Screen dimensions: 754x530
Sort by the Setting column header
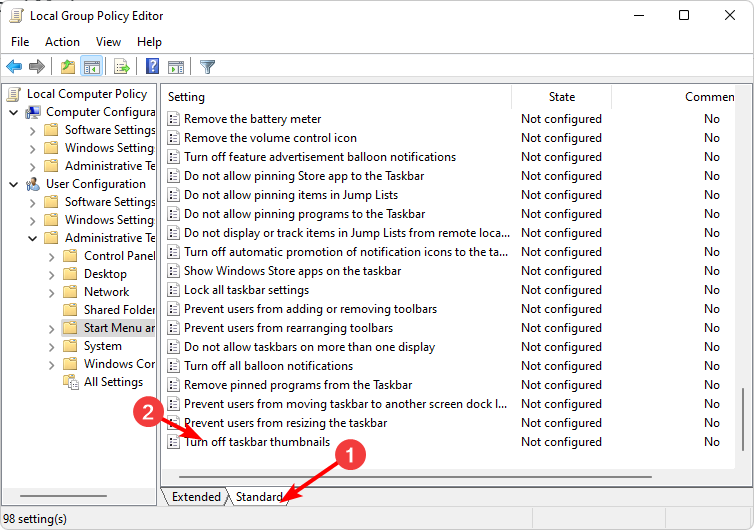point(337,97)
